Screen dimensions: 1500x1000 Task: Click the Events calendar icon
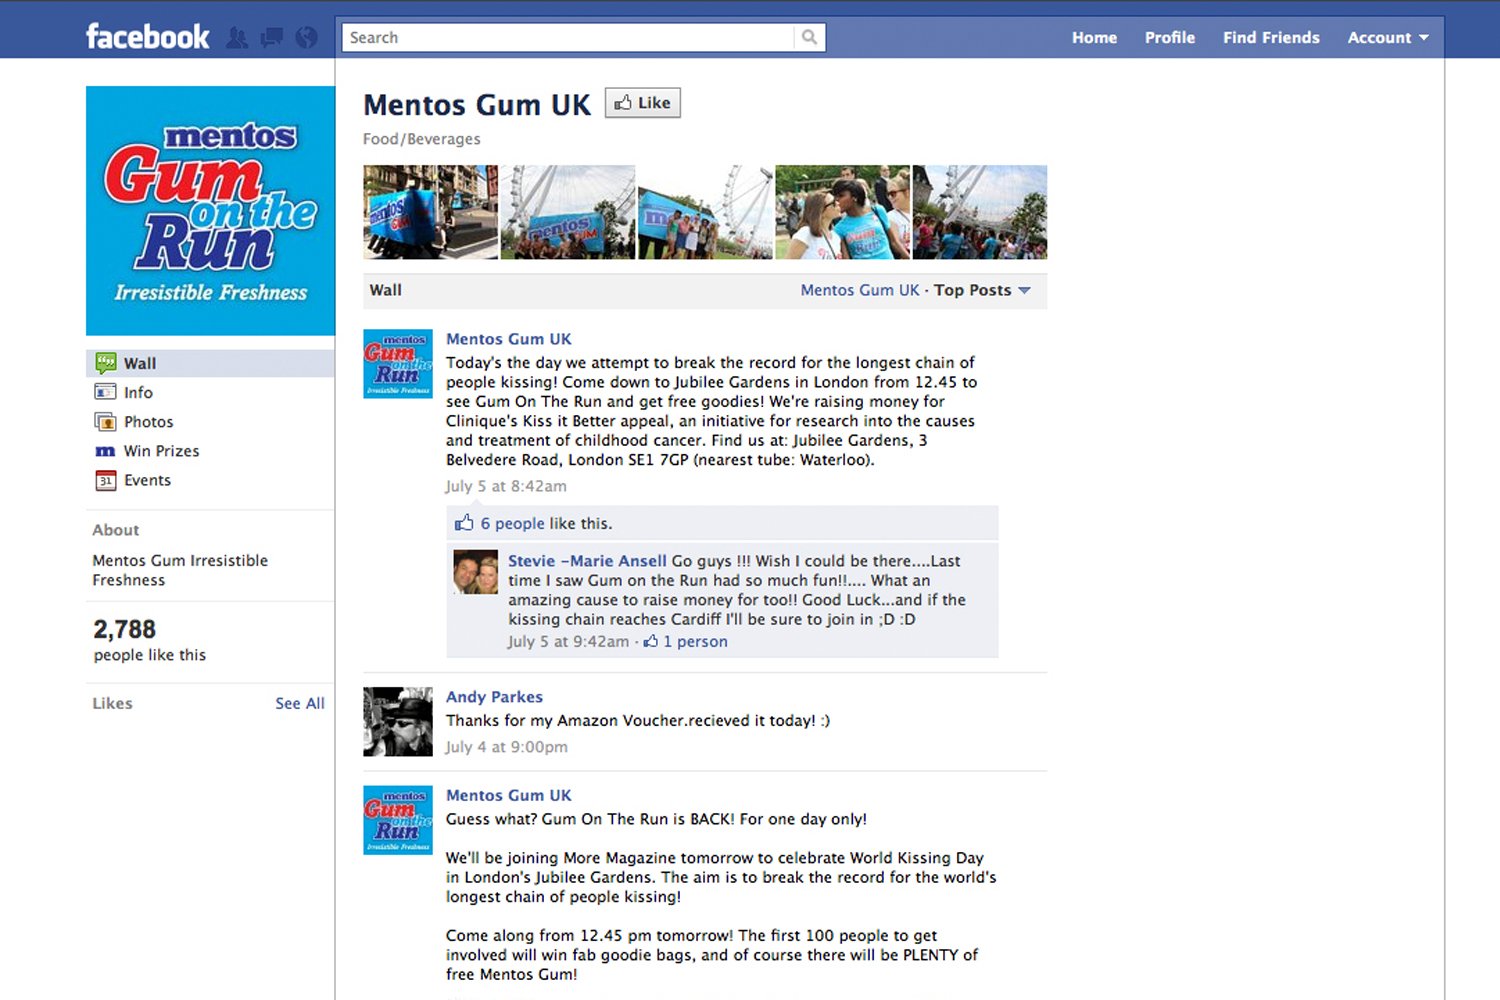[105, 480]
